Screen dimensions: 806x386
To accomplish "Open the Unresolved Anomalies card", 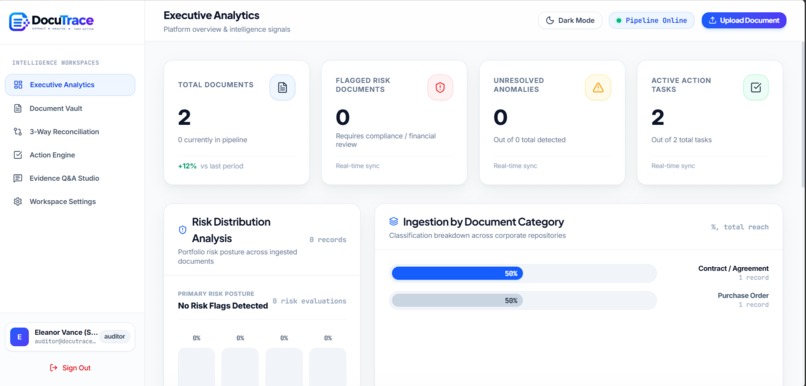I will coord(552,122).
